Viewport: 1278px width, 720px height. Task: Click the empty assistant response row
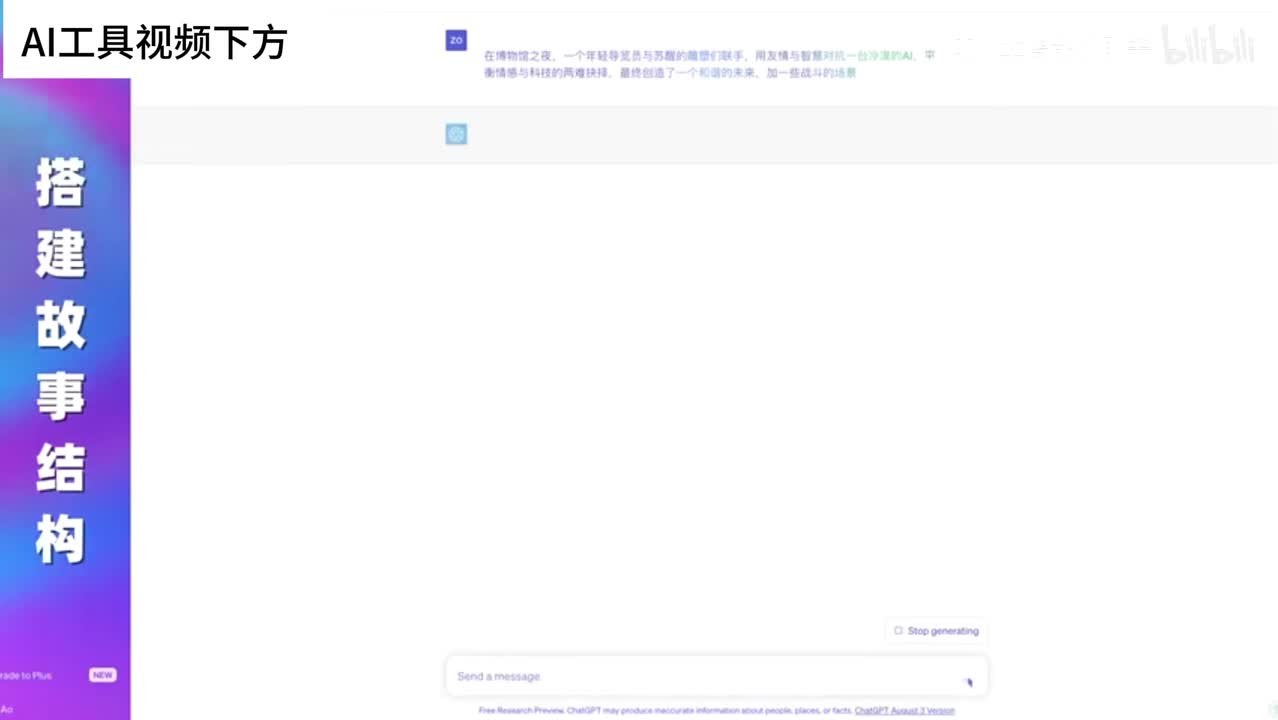tap(800, 134)
